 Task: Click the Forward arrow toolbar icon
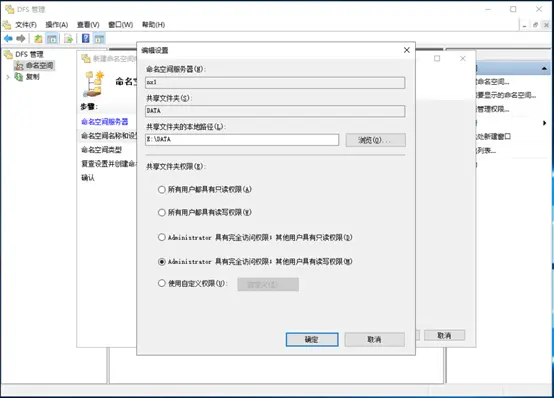coord(21,39)
